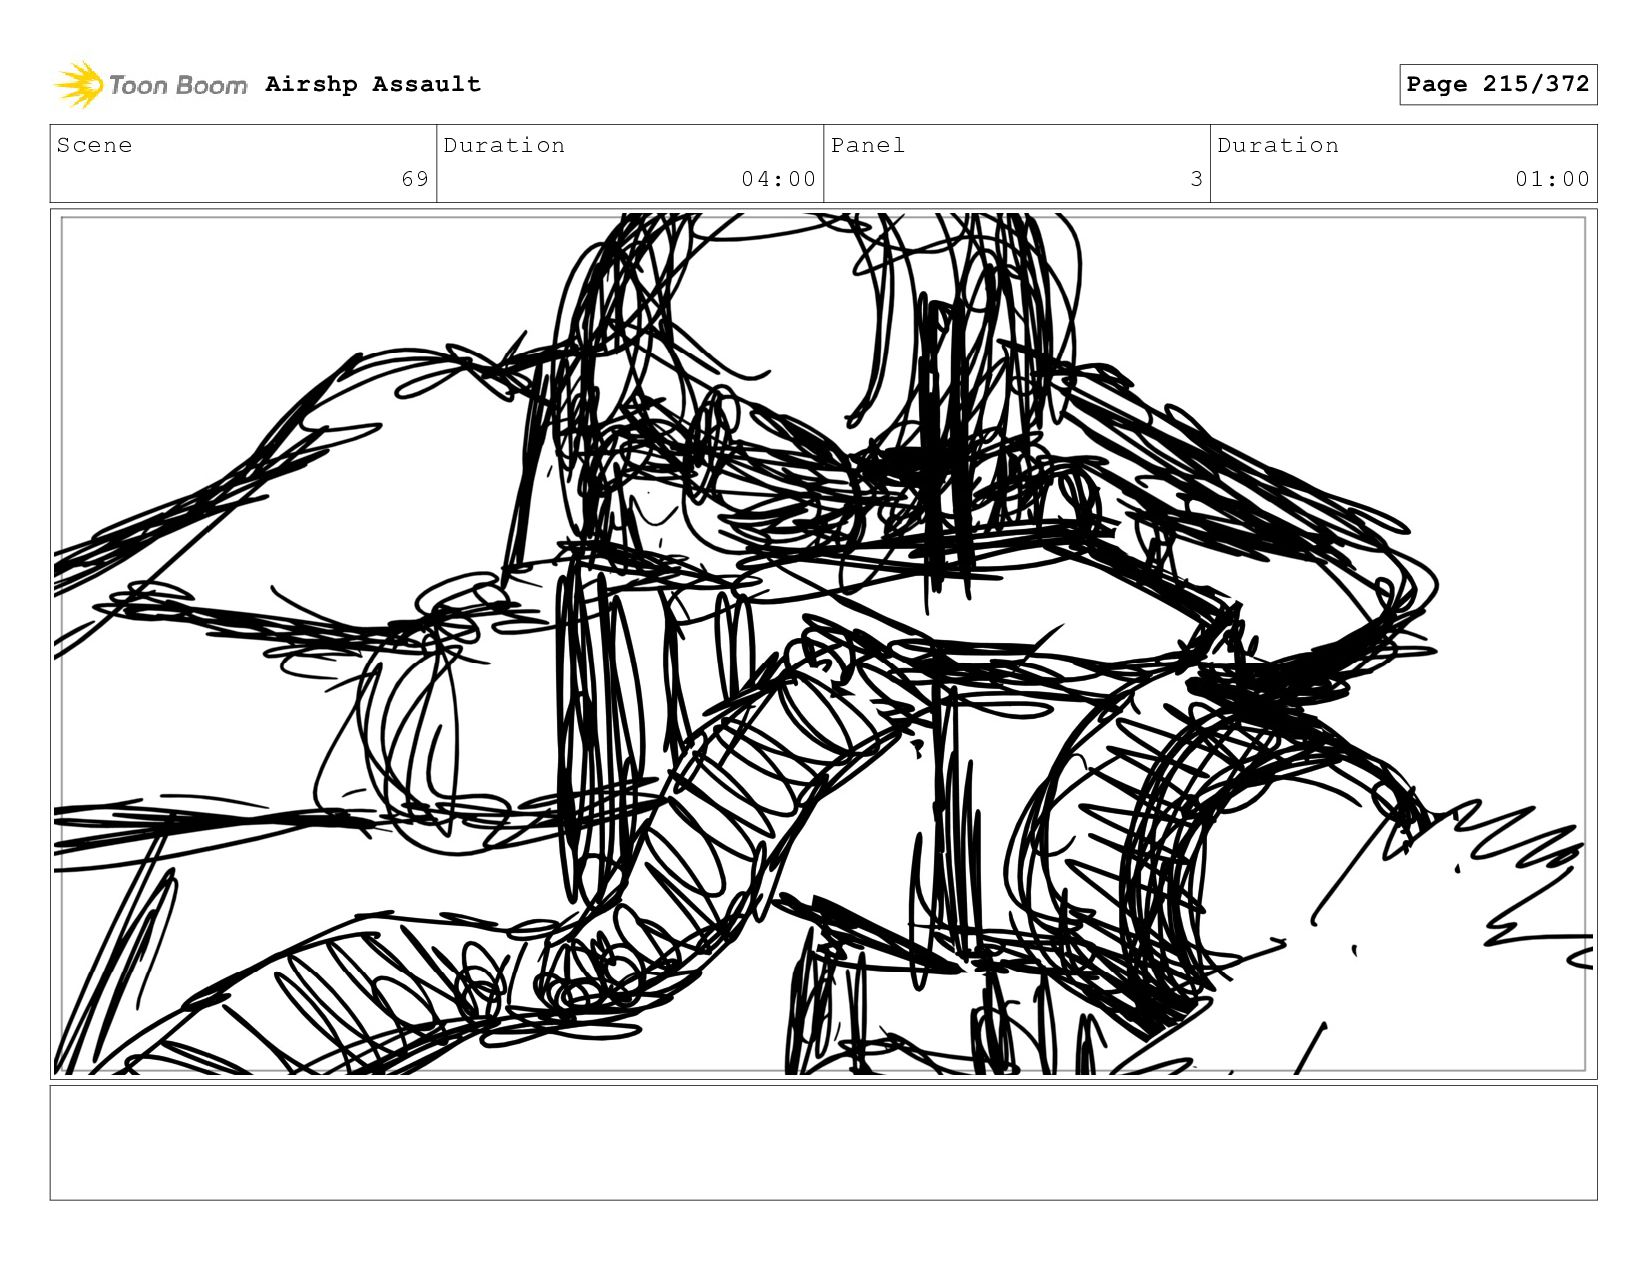Select the panel duration value '01:00'
The image size is (1650, 1275).
1552,179
